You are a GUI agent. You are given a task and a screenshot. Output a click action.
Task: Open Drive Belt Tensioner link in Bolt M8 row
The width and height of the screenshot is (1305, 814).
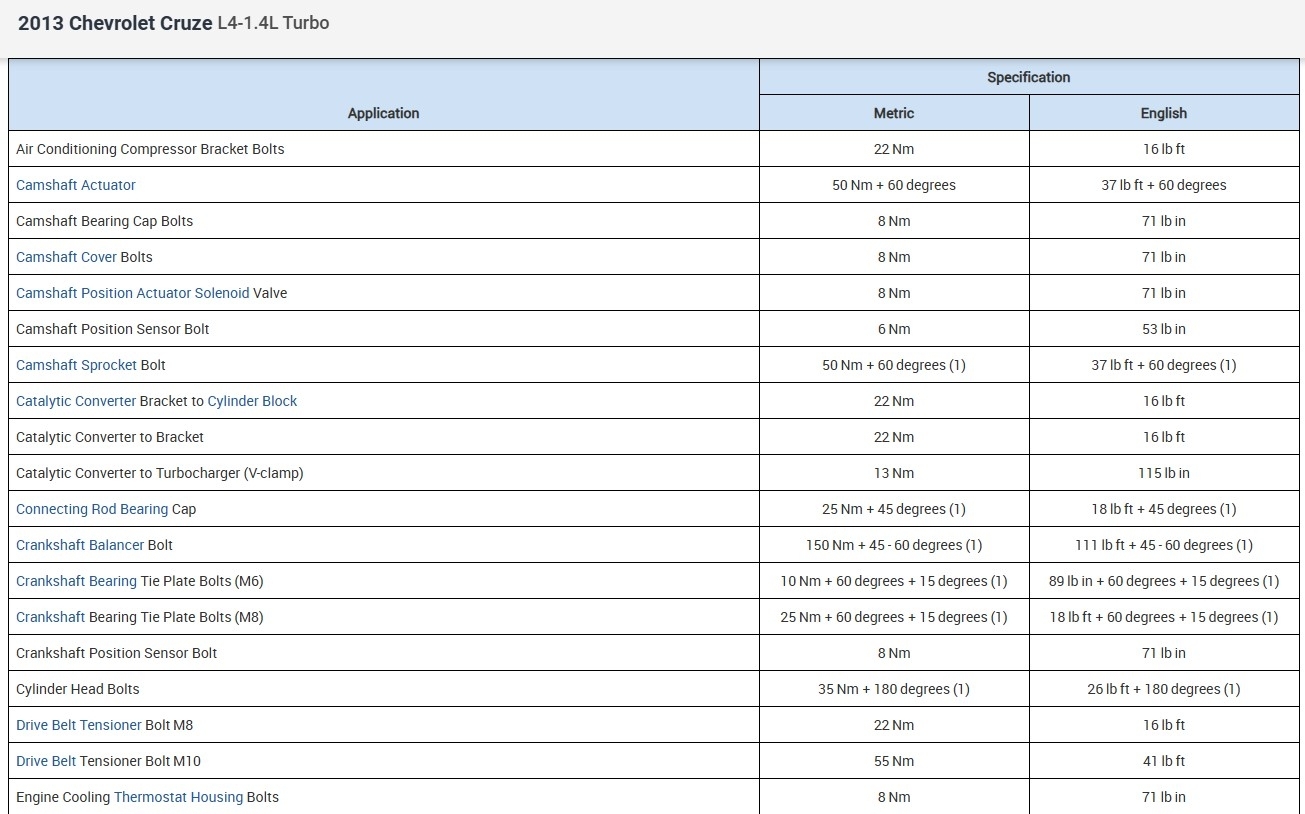pos(78,725)
